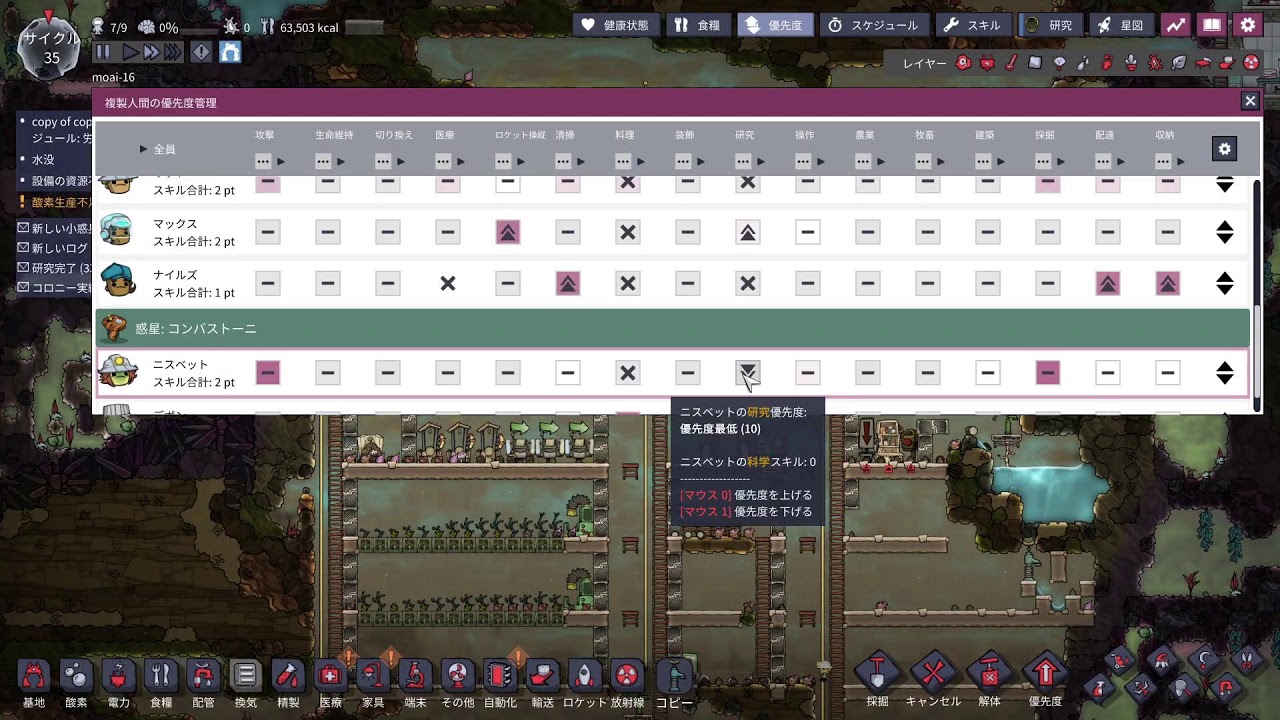Viewport: 1280px width, 720px height.
Task: Open the ロケット (Rocketry) build category
Action: [x=584, y=677]
